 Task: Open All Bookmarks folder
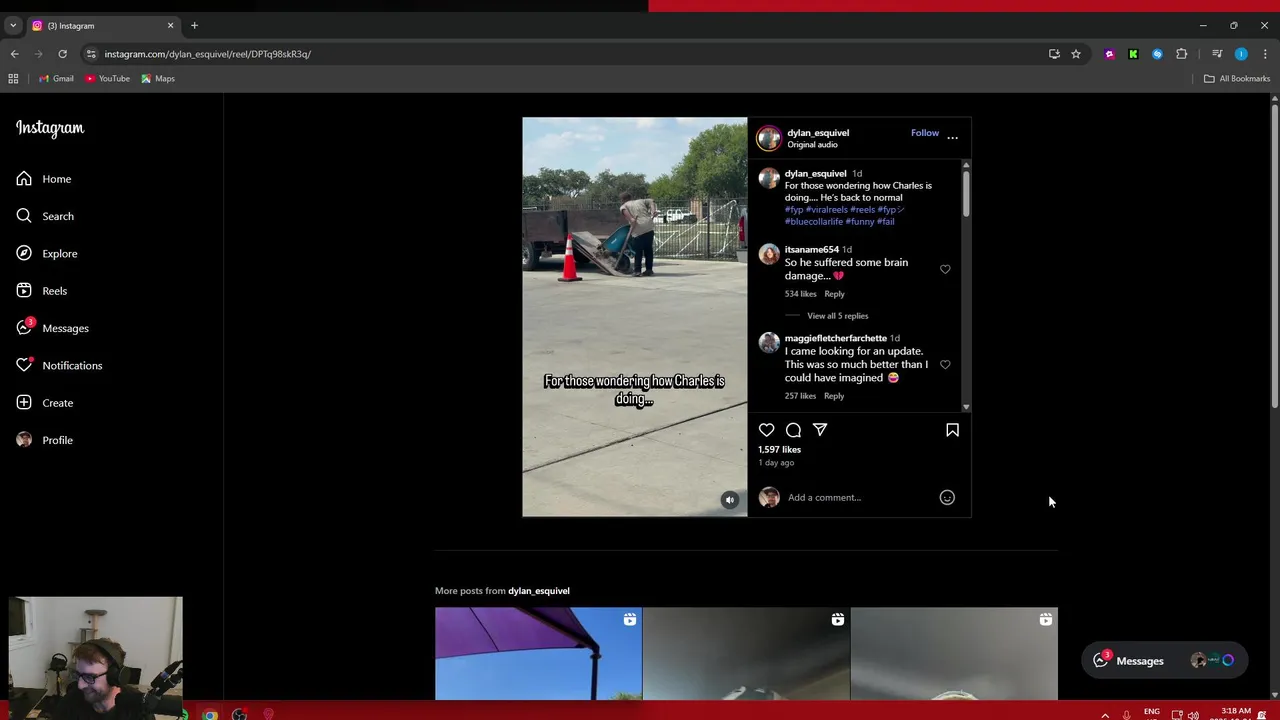[1237, 79]
